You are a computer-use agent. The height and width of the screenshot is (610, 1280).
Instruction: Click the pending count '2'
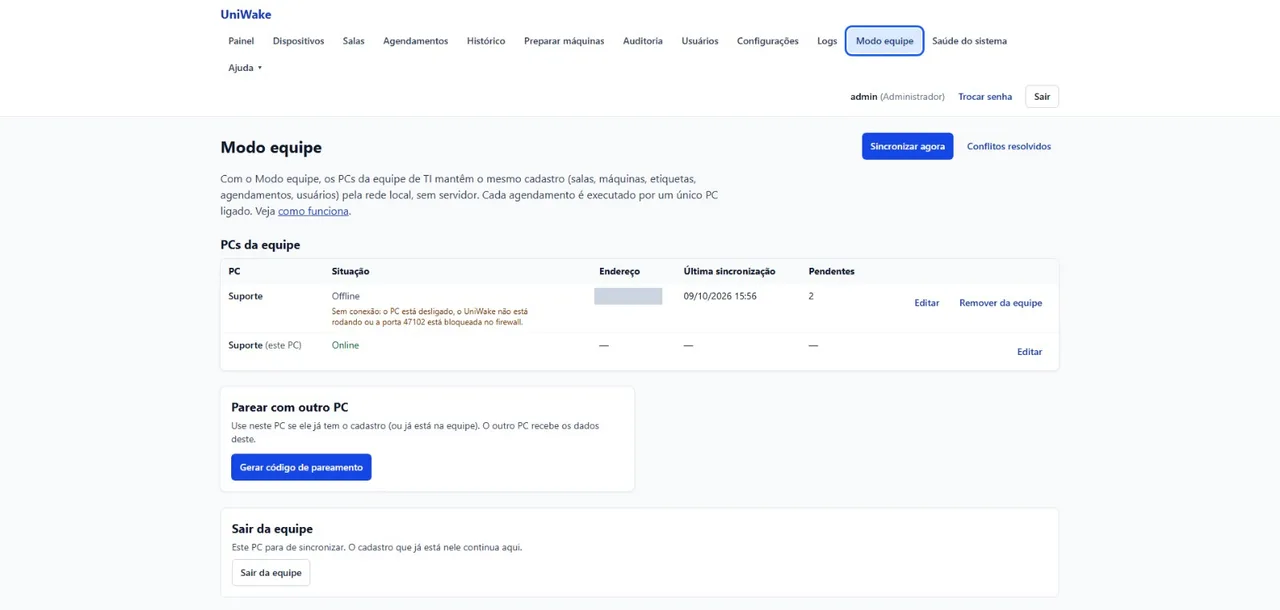[811, 296]
